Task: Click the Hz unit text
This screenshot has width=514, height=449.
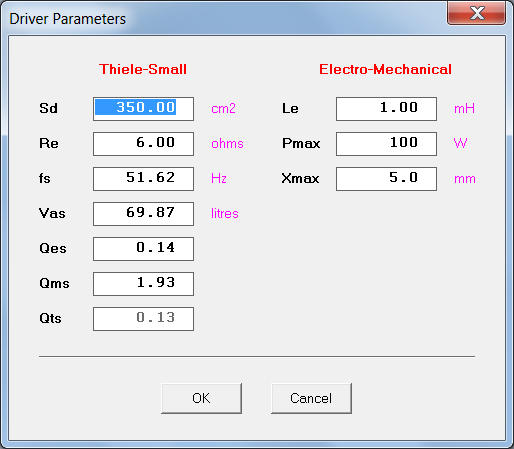Action: tap(219, 179)
